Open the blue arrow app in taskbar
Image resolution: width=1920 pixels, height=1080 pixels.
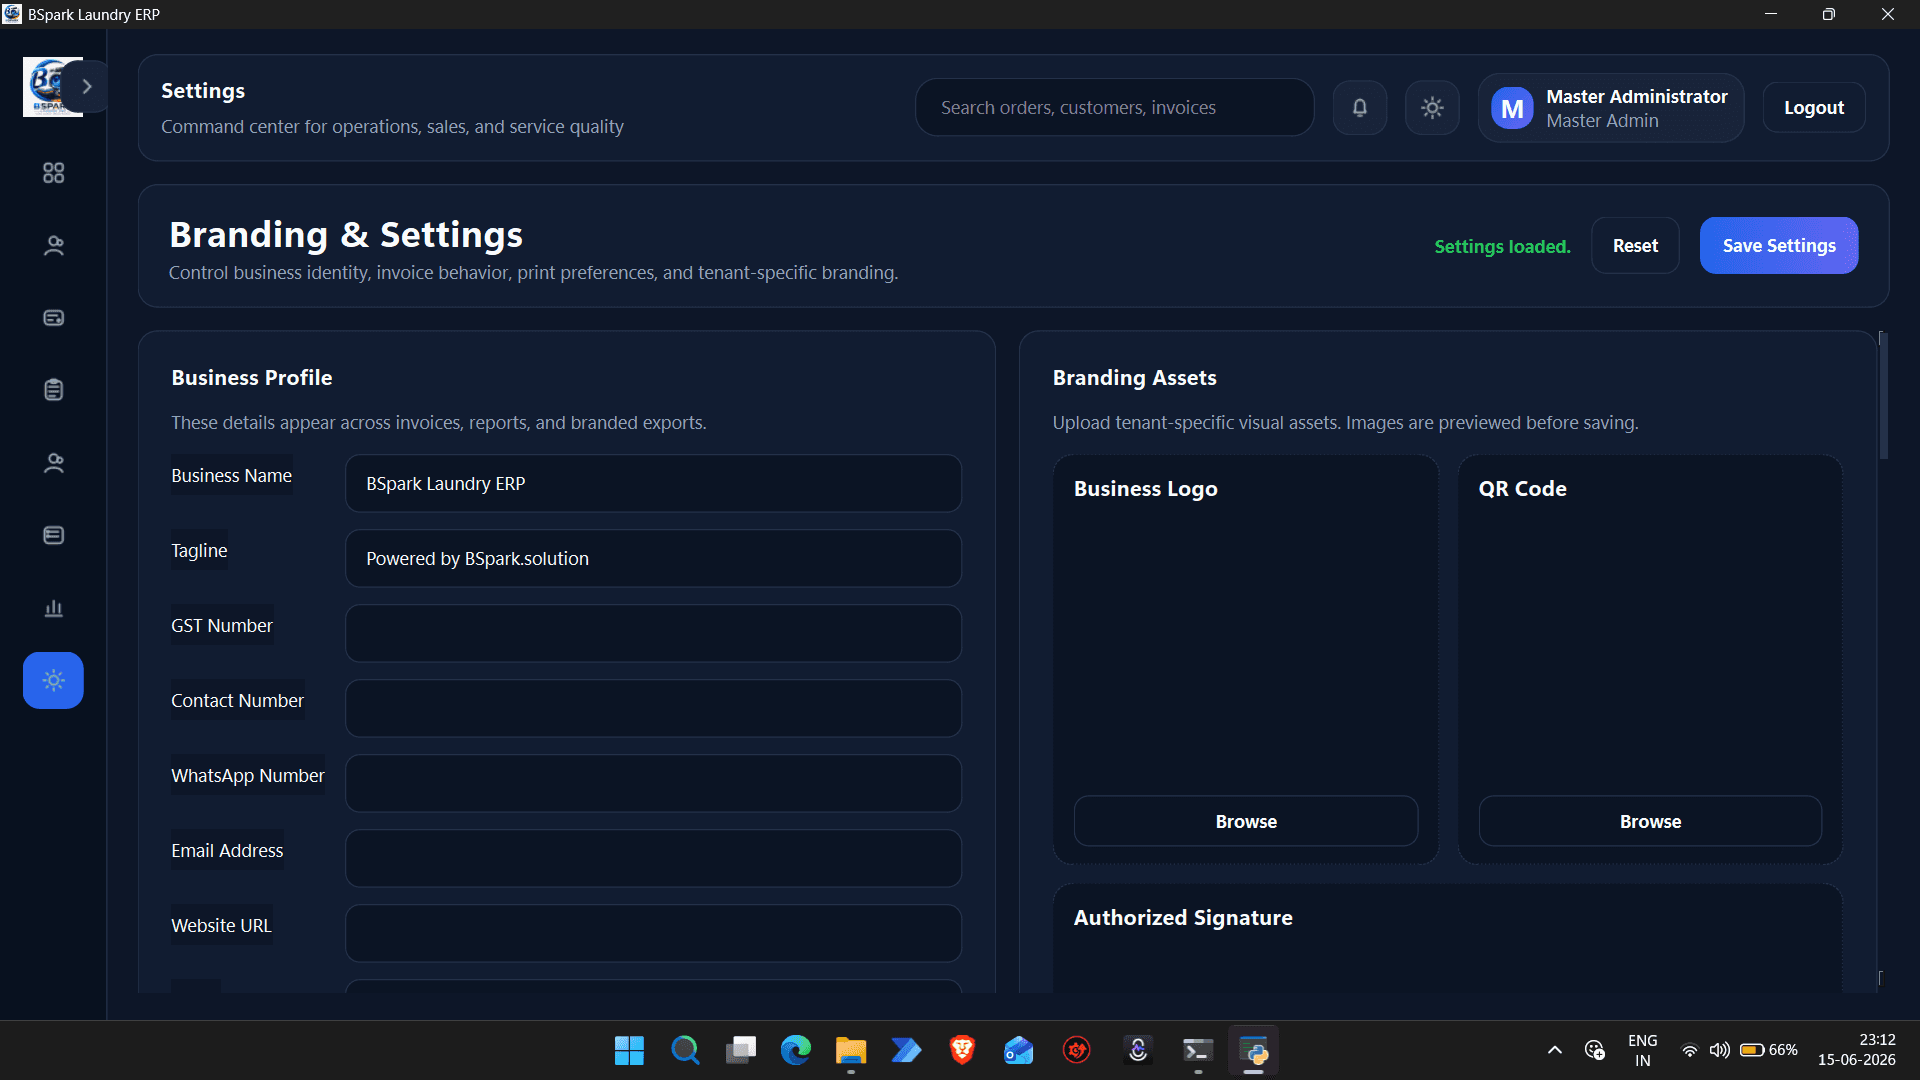coord(907,1051)
